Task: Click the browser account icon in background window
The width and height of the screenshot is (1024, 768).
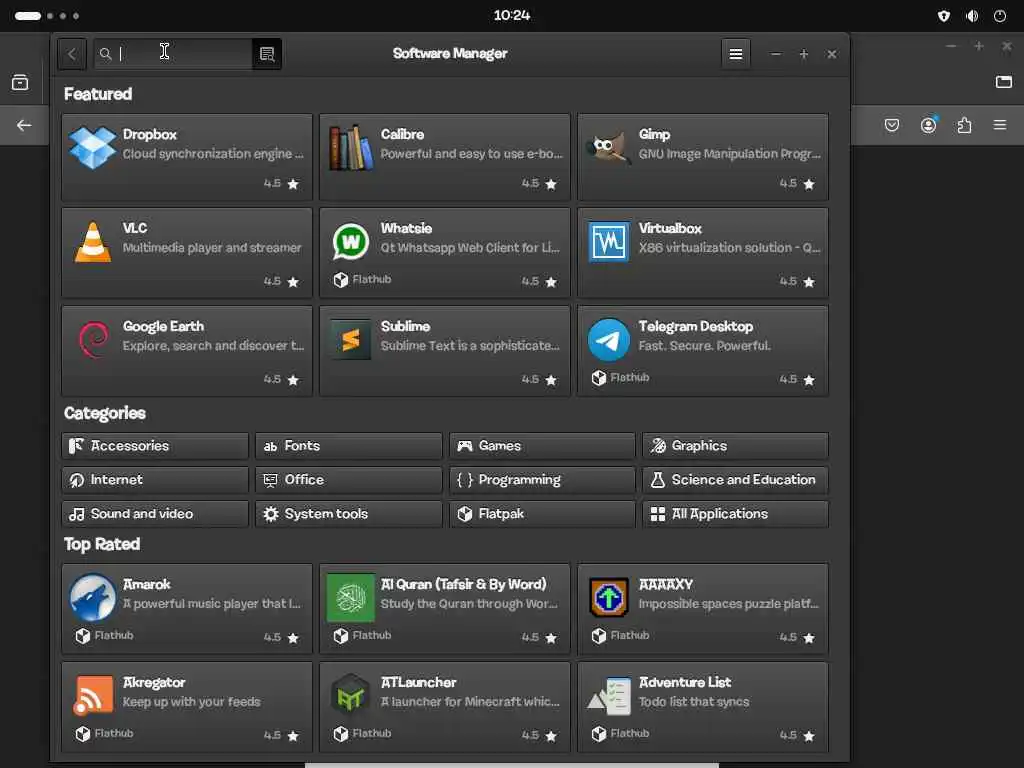Action: pos(928,125)
